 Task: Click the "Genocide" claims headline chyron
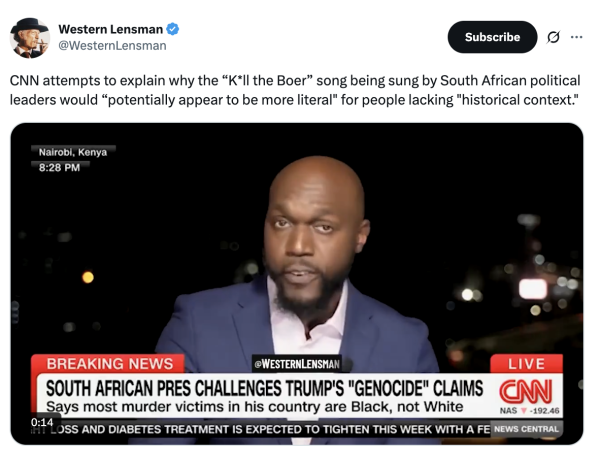[265, 388]
